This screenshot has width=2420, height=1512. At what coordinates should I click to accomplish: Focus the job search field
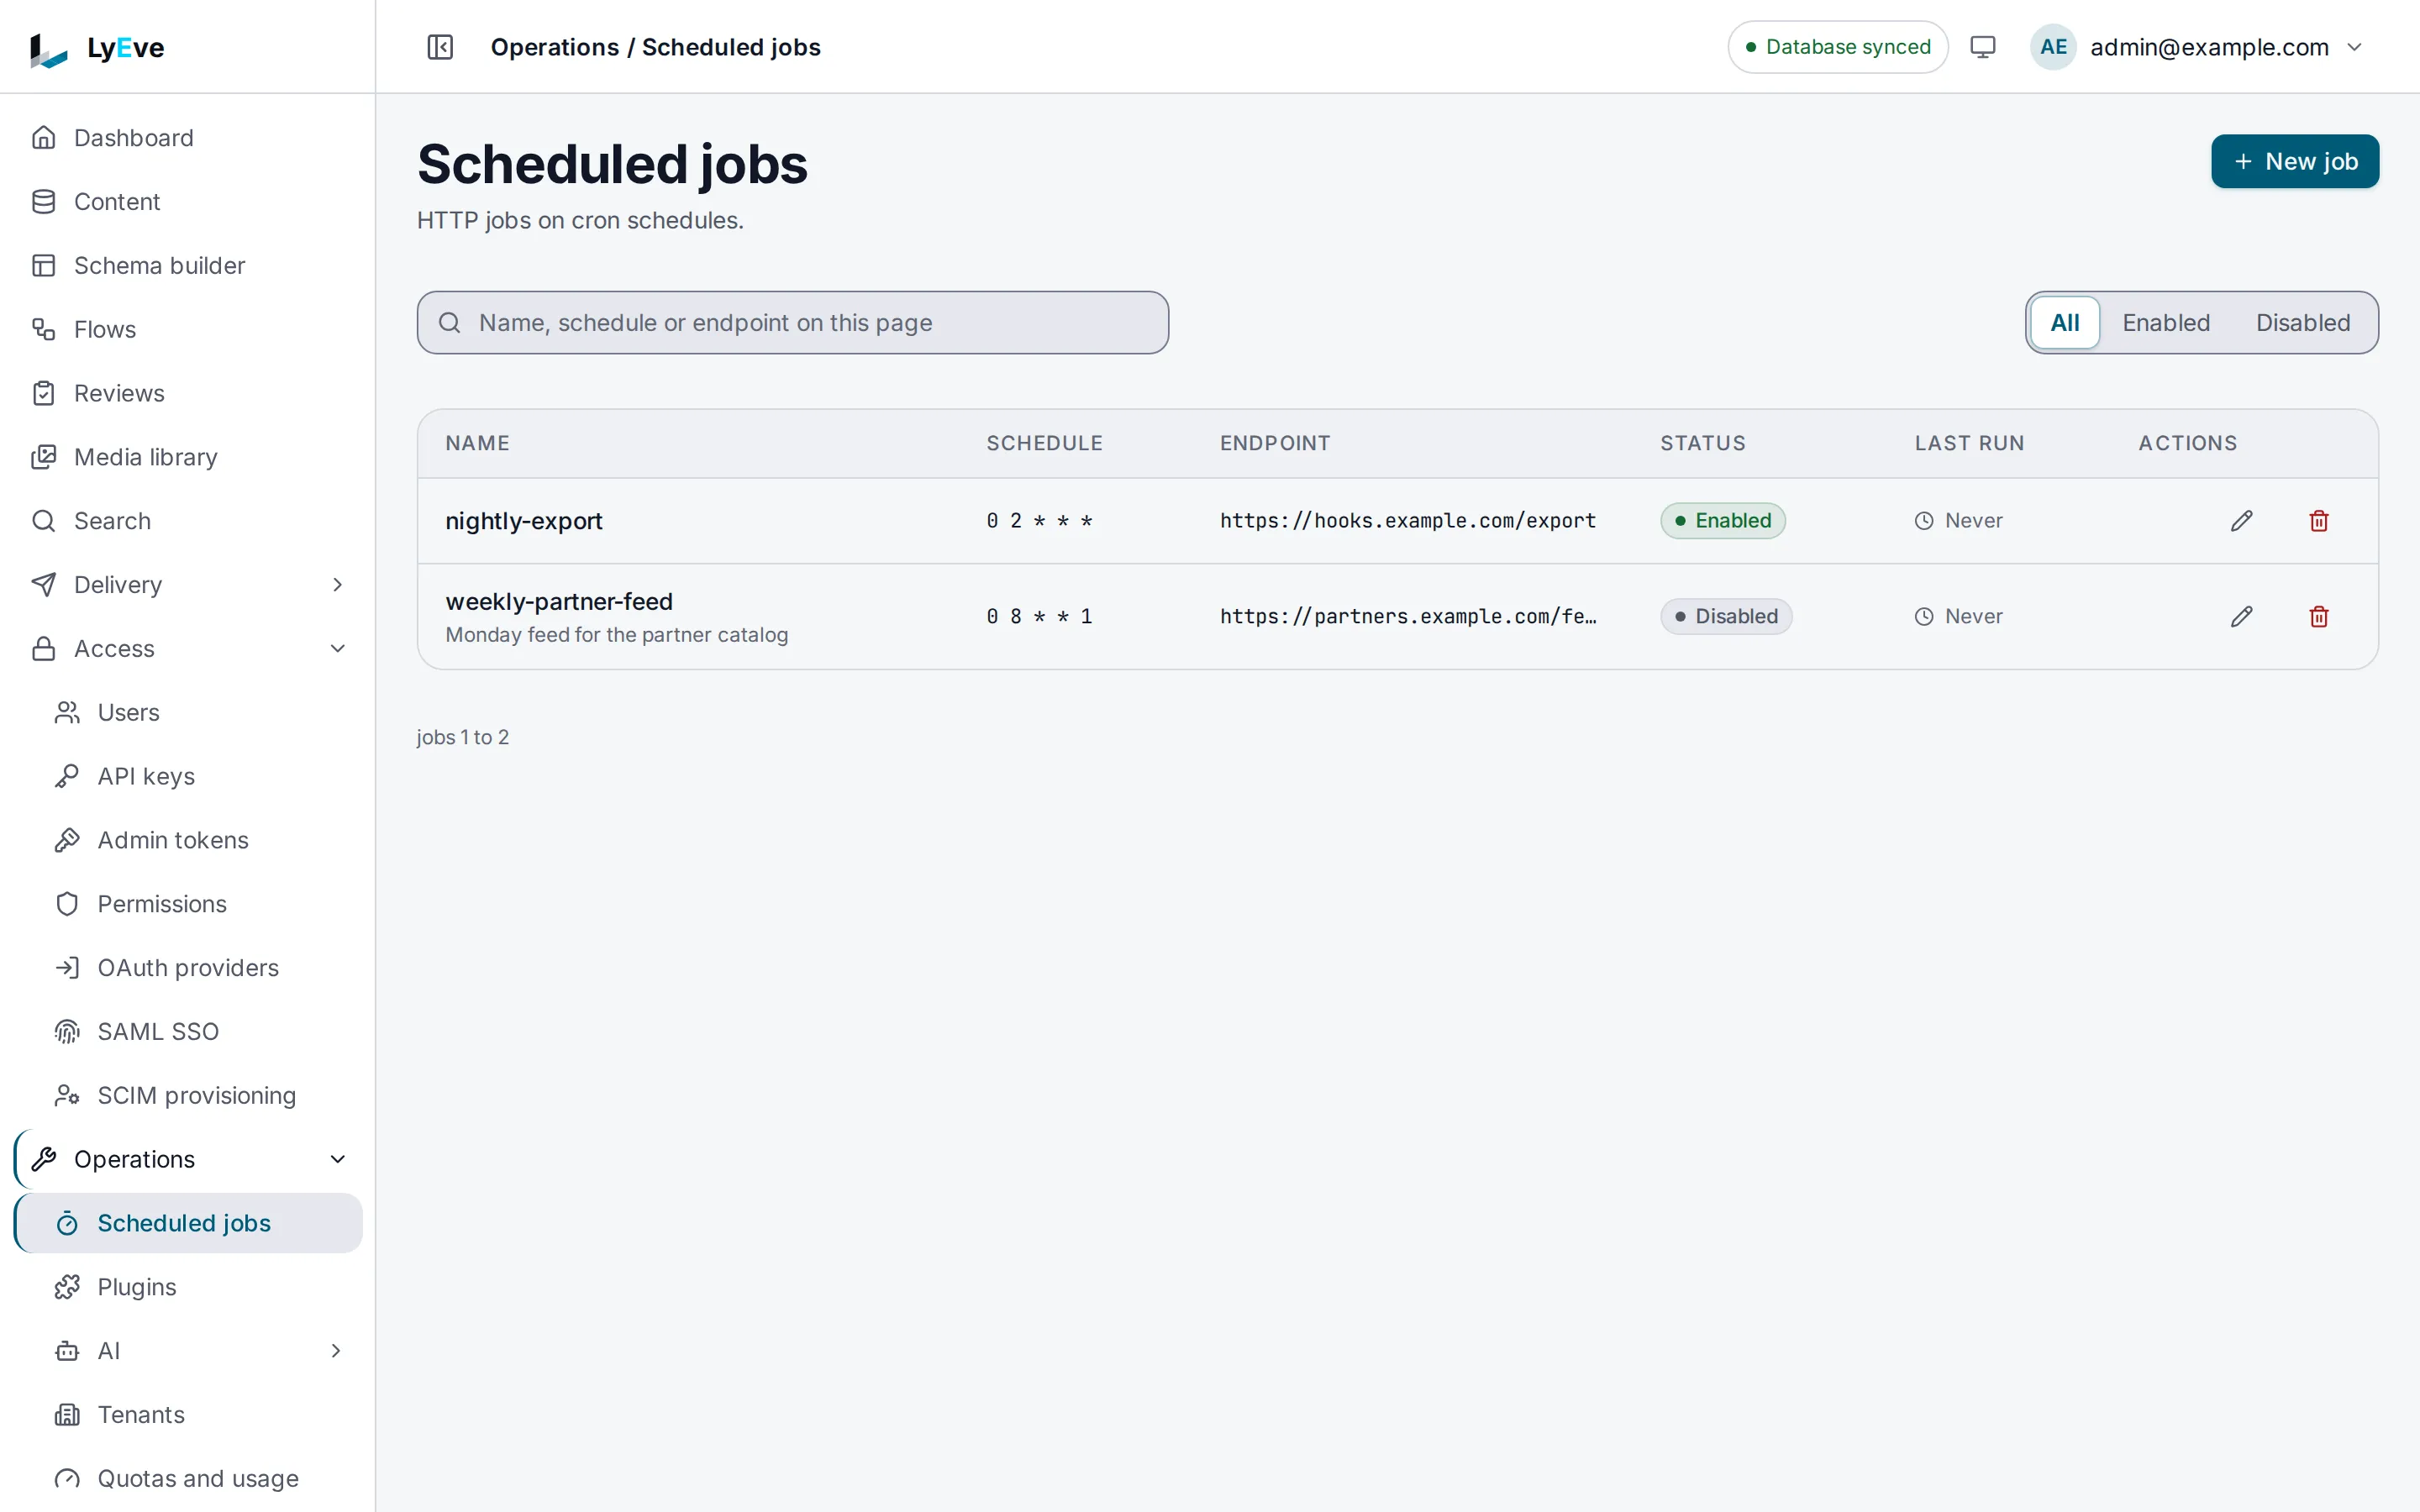click(793, 323)
